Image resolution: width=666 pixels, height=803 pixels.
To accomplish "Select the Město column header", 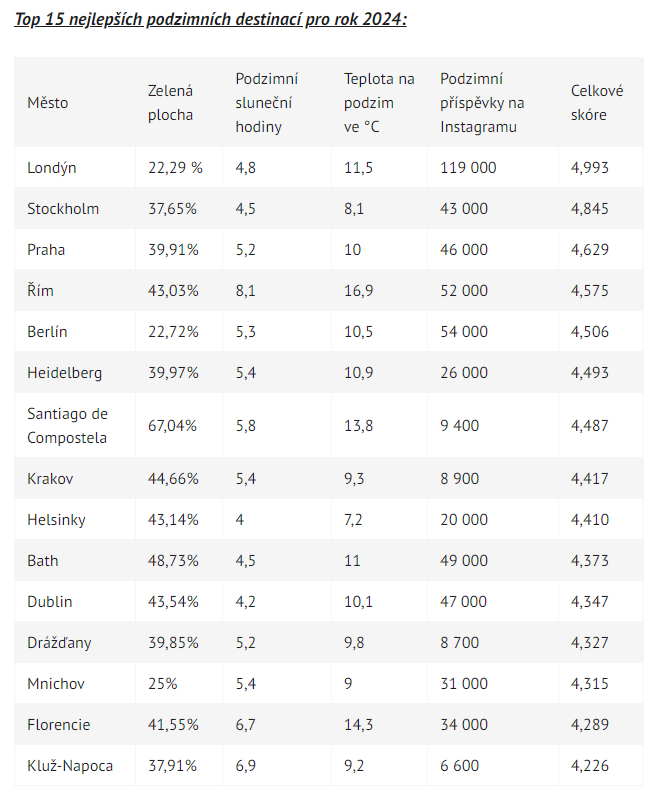I will [x=48, y=103].
